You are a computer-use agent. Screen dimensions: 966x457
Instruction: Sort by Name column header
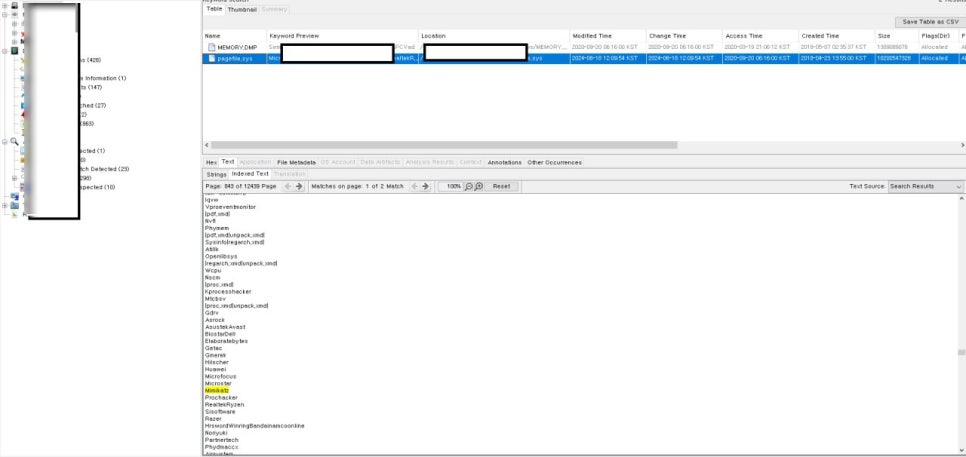tap(234, 36)
